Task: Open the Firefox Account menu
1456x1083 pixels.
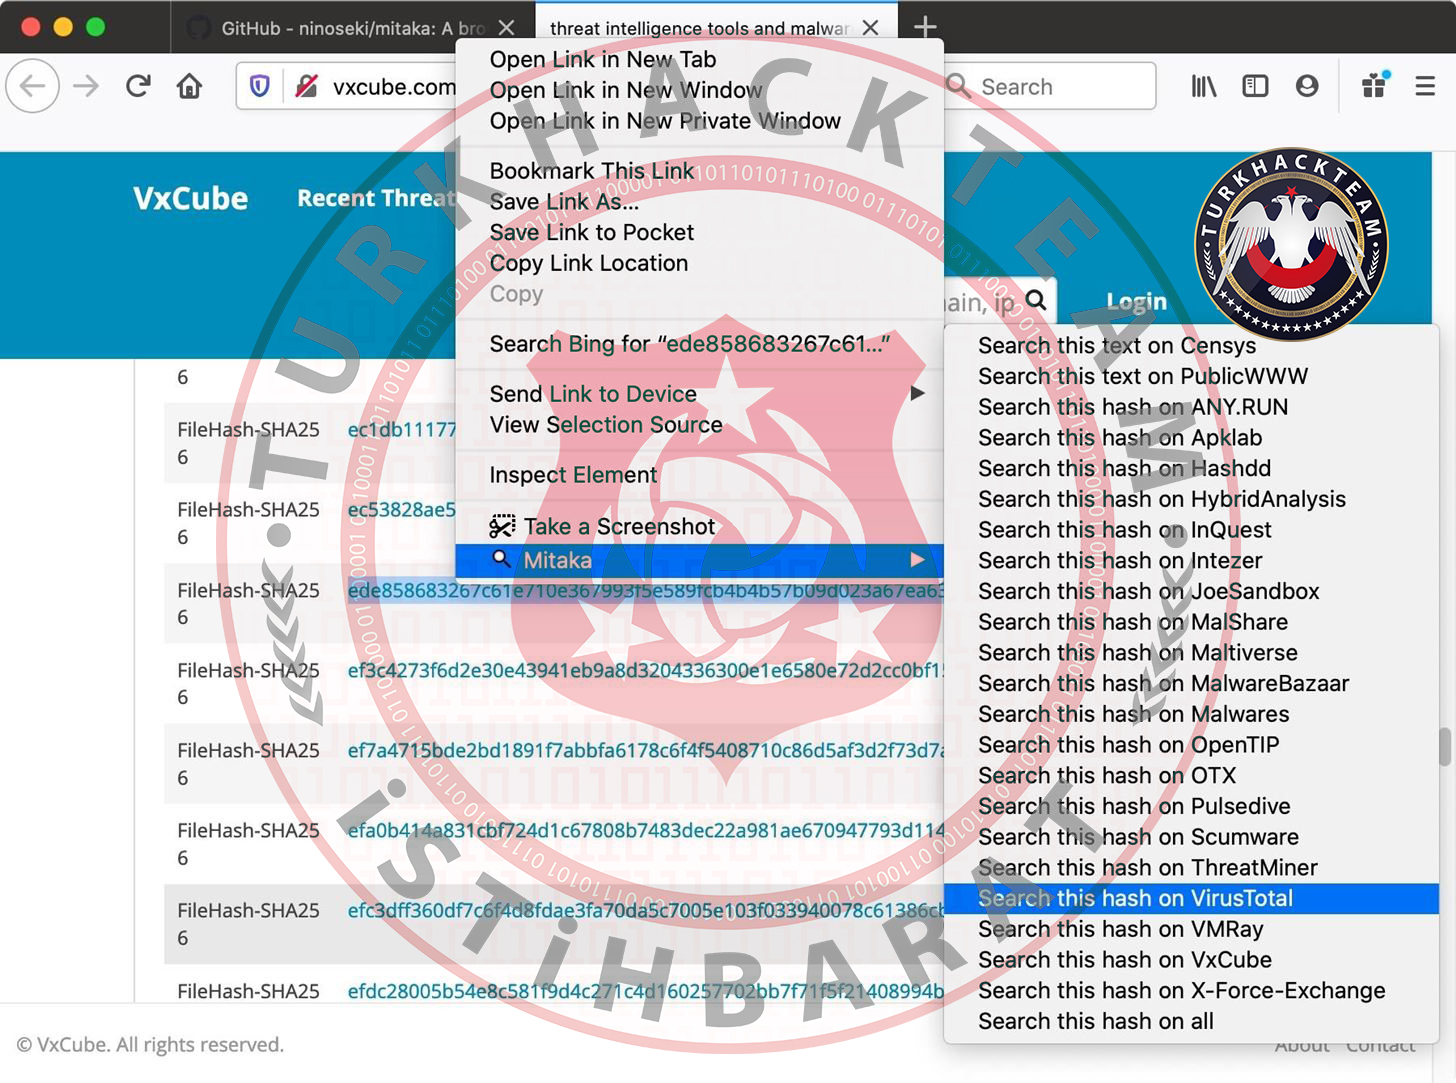Action: coord(1307,86)
